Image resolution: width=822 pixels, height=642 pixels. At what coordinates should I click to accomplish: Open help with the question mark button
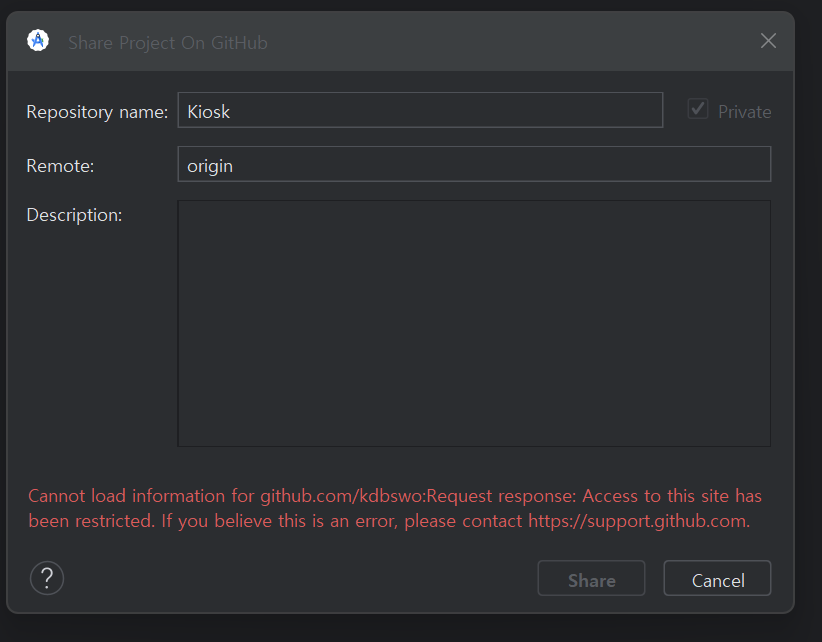click(x=47, y=578)
